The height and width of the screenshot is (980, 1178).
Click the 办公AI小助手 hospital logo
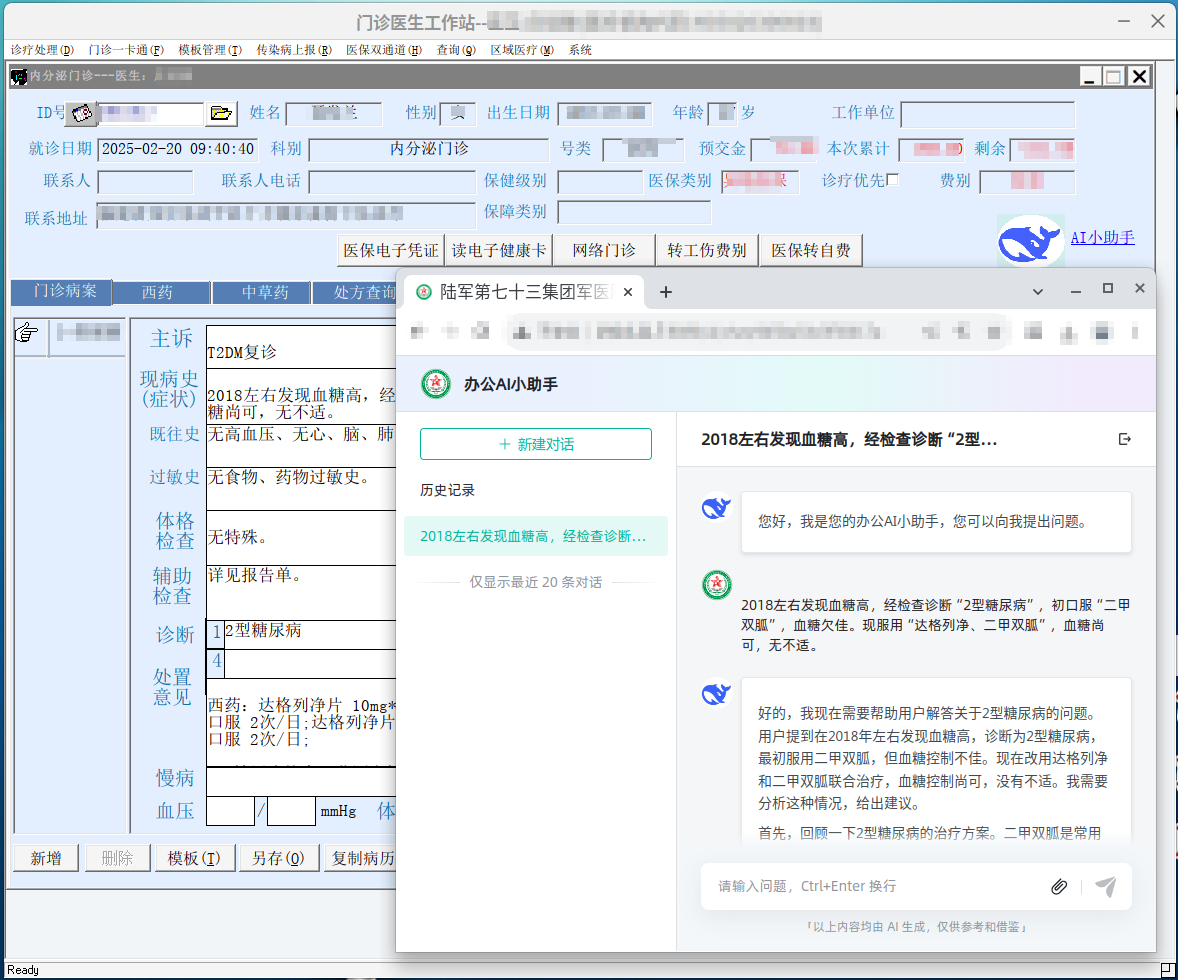point(436,384)
